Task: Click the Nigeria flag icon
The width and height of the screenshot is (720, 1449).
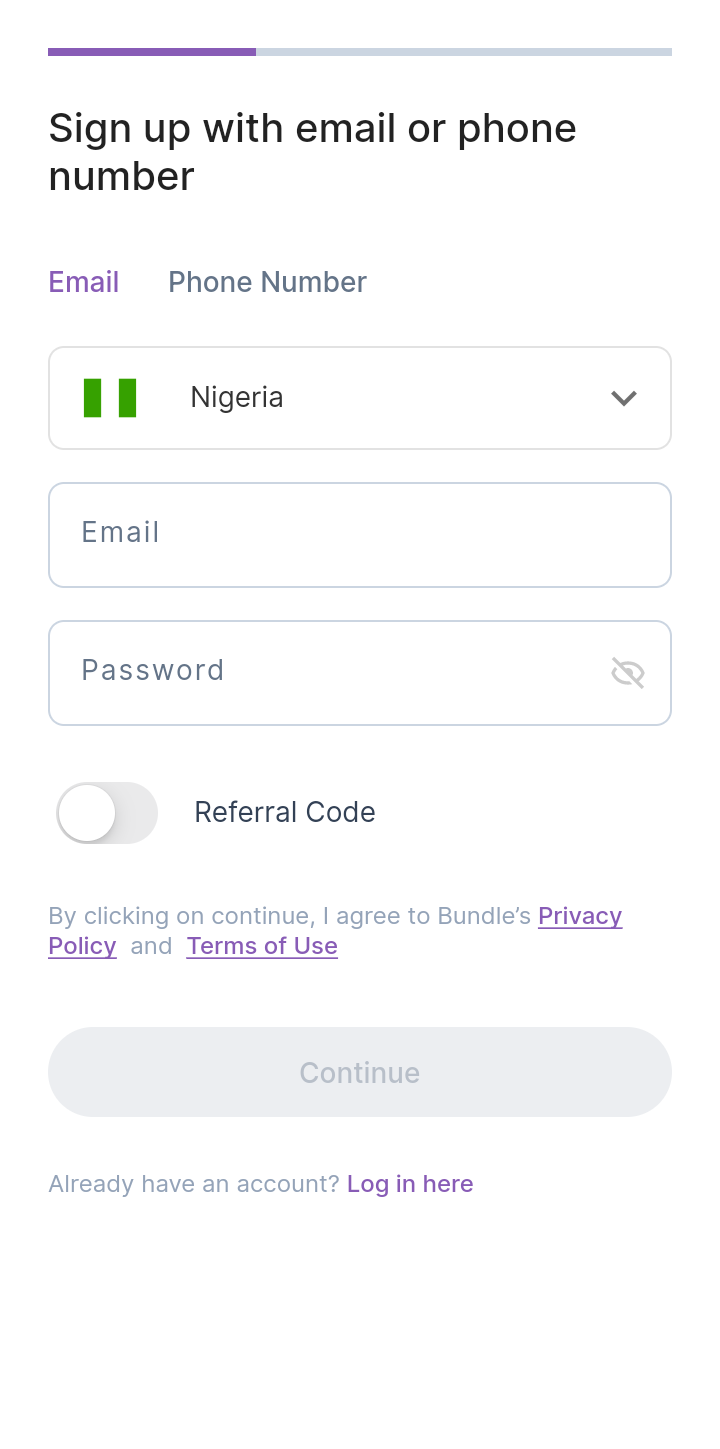Action: click(110, 398)
